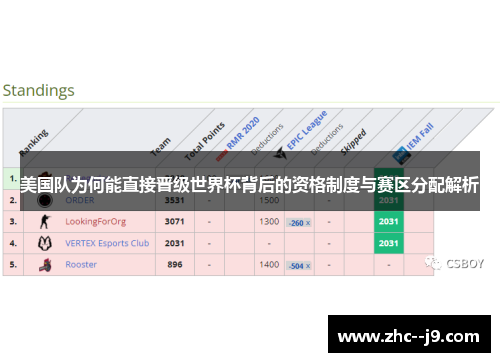Select the 3531 total points cell
This screenshot has height=362, width=500.
(175, 200)
